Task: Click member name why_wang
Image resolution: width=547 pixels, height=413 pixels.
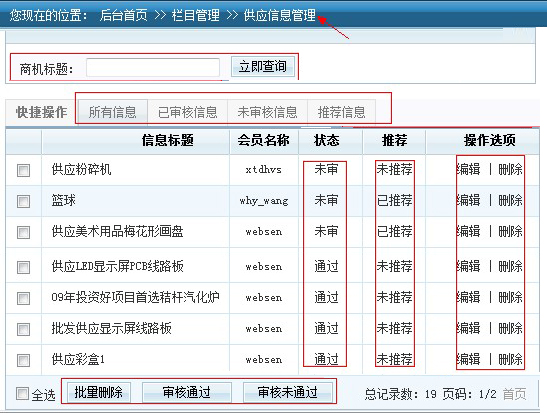Action: (264, 201)
